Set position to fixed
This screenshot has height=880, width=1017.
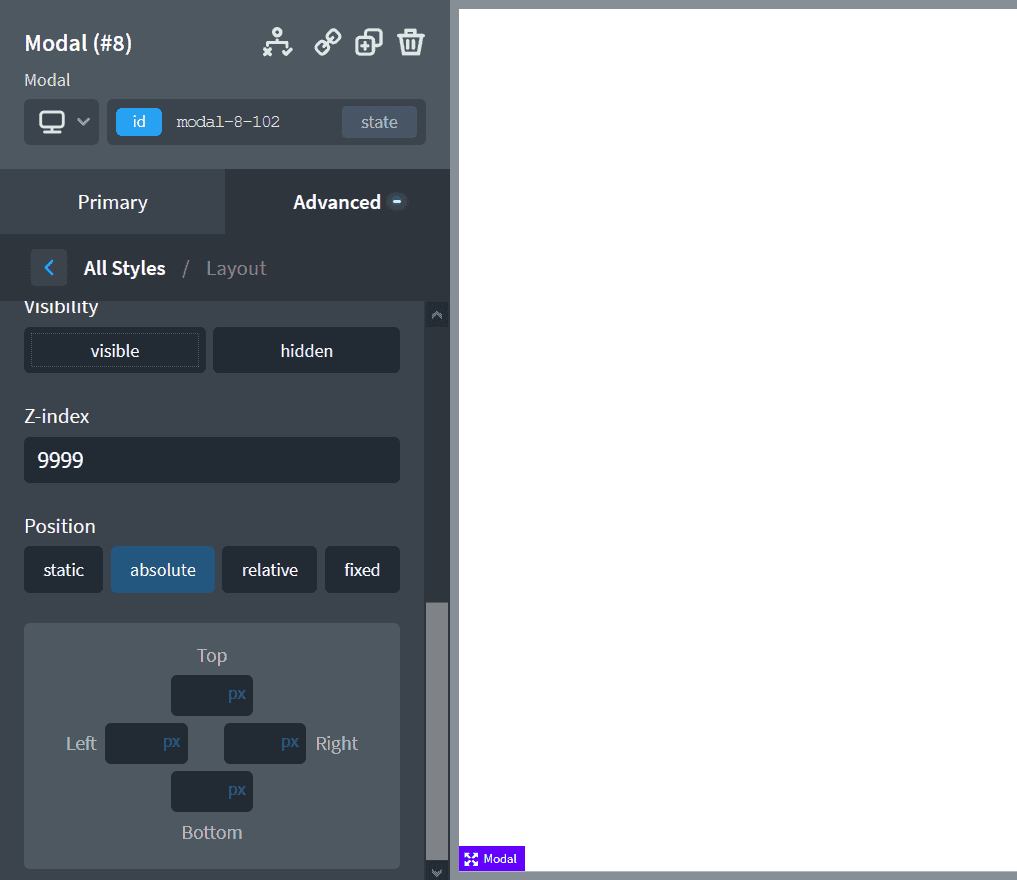[362, 569]
